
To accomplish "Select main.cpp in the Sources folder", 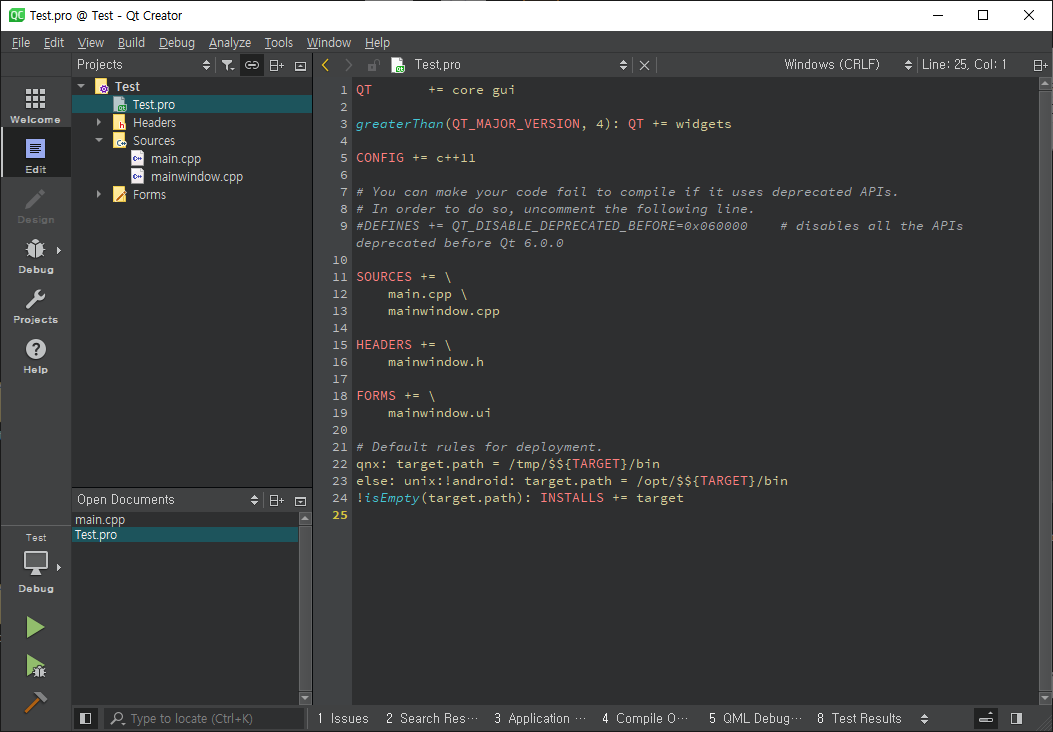I will point(175,158).
